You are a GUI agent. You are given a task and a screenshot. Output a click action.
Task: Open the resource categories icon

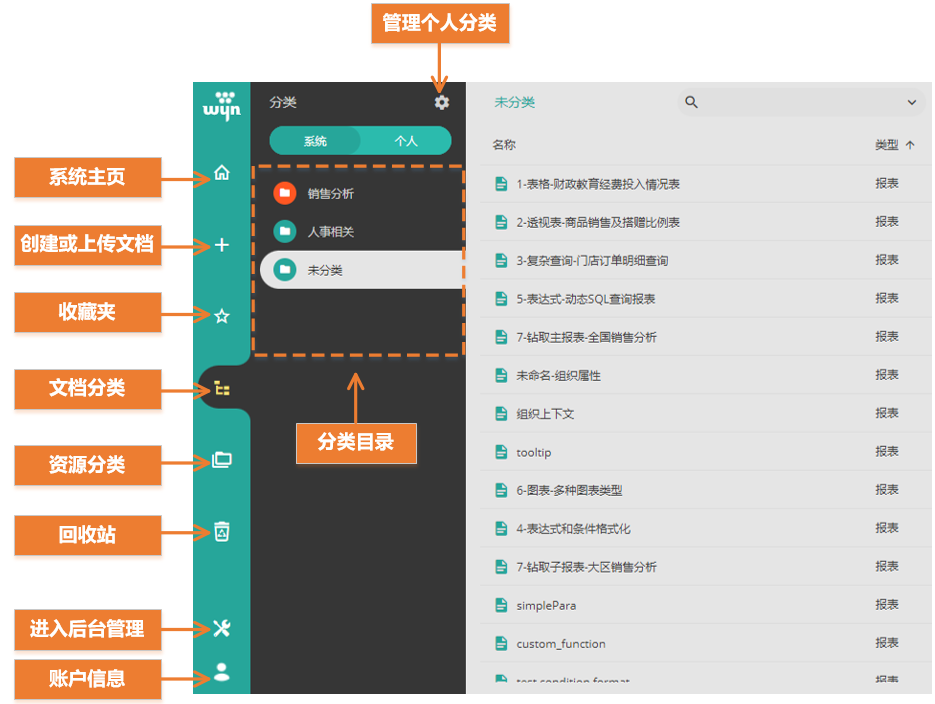(222, 460)
